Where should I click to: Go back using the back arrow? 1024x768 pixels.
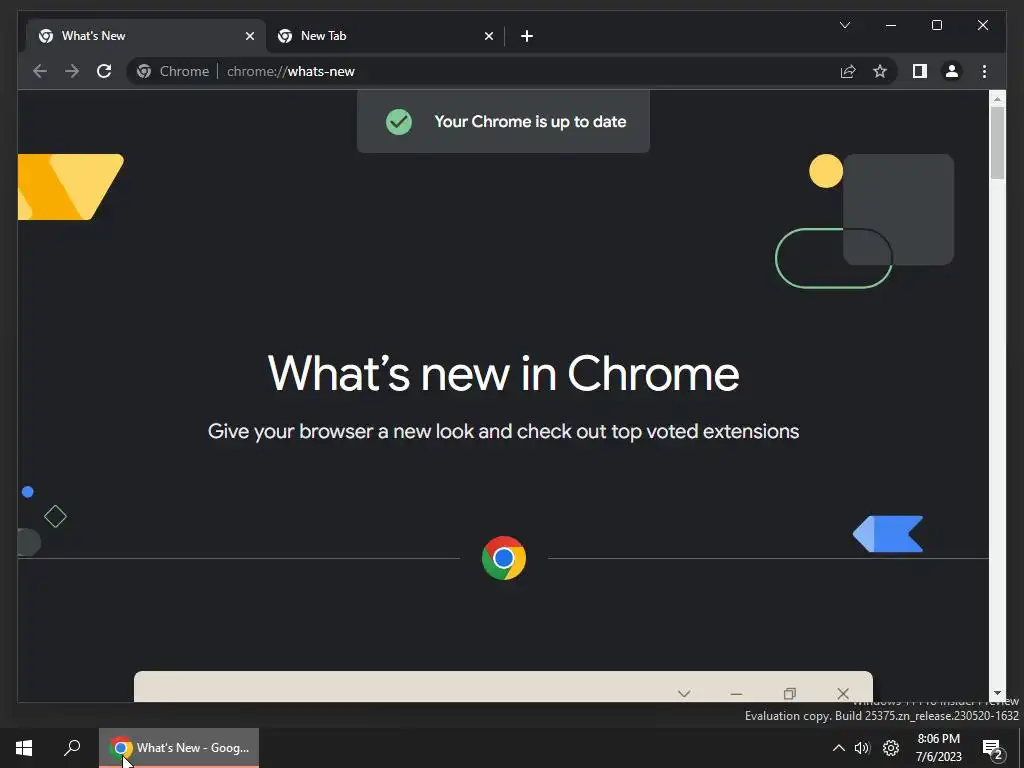(x=40, y=71)
